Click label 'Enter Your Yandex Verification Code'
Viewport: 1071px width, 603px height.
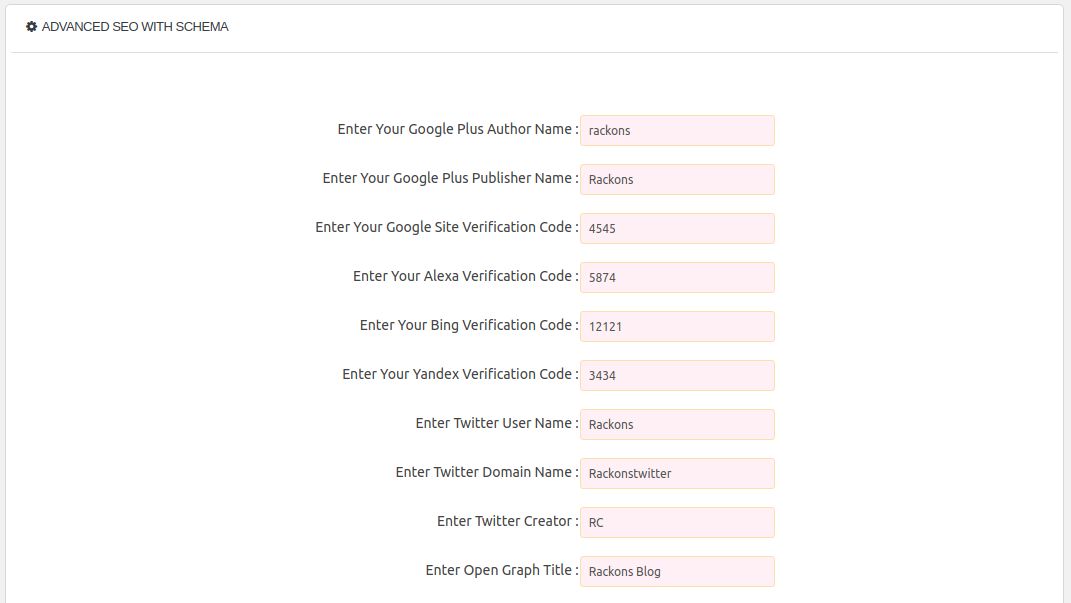click(460, 374)
